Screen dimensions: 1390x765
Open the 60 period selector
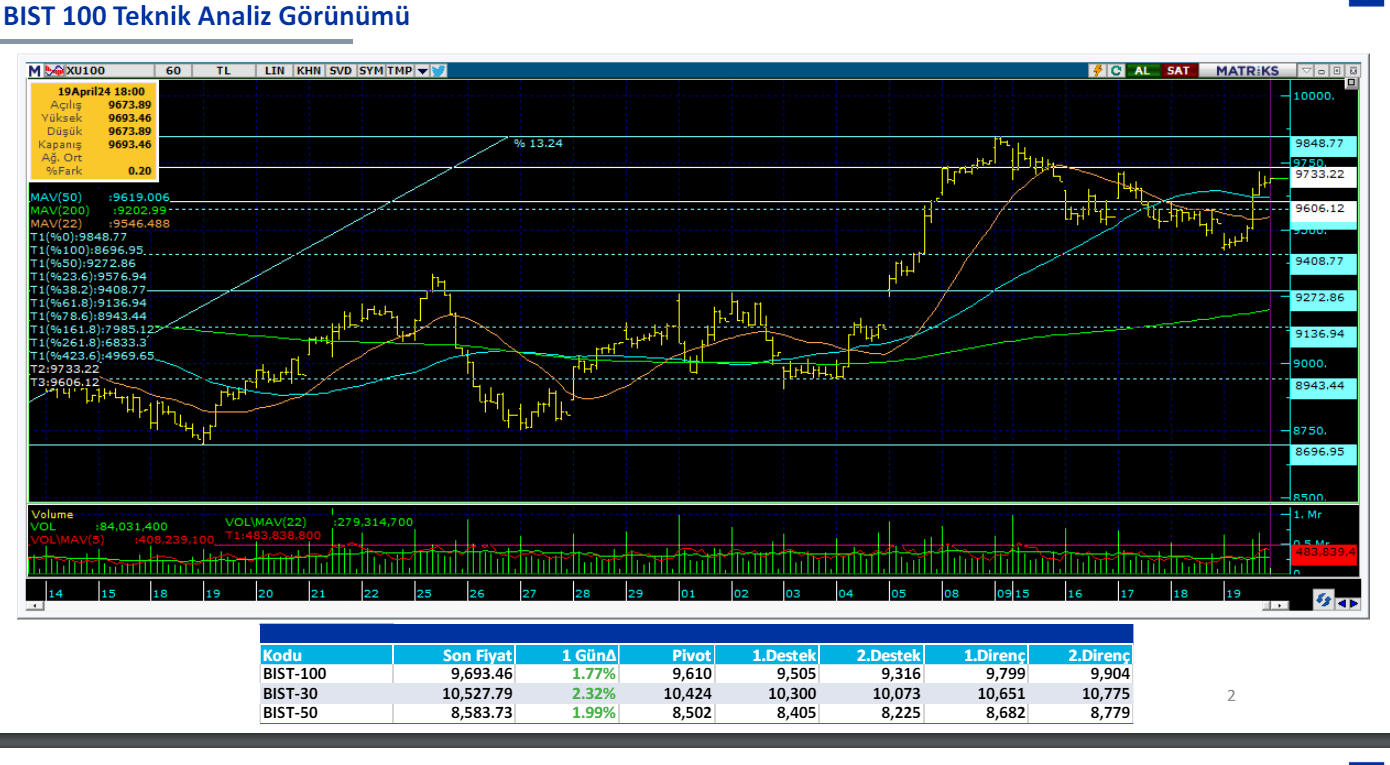(173, 71)
